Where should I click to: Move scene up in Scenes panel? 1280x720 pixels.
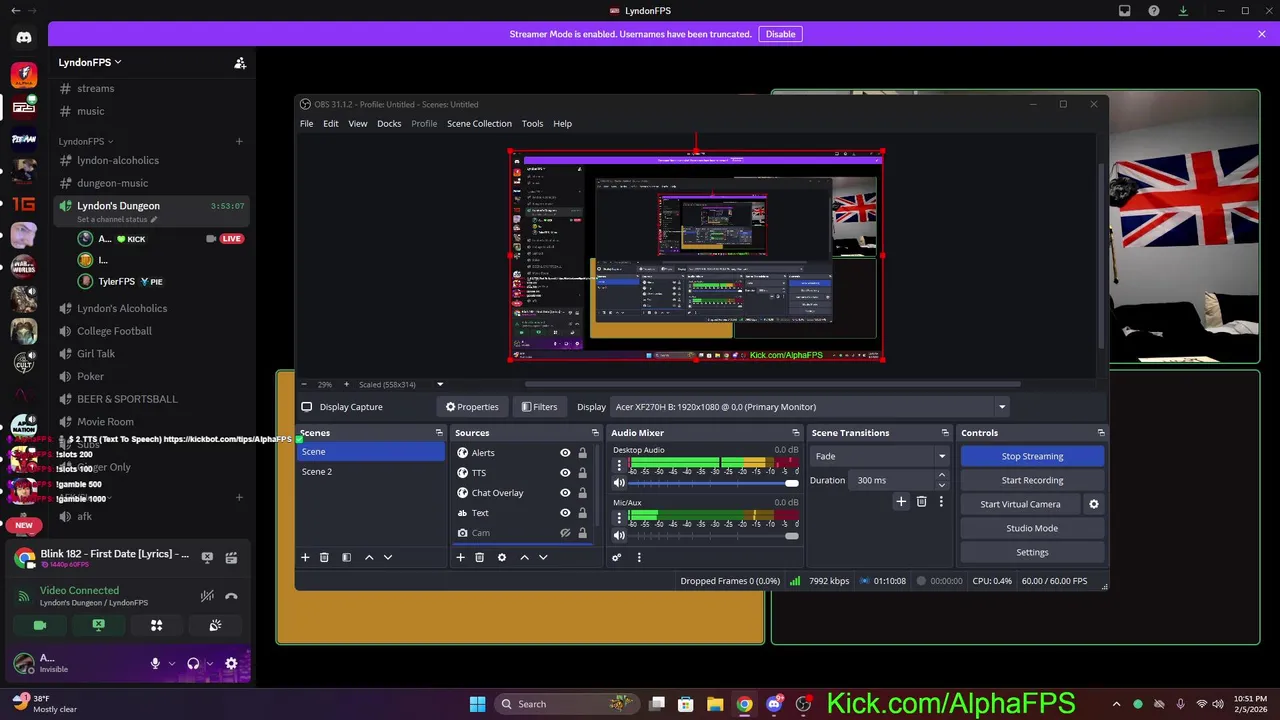pyautogui.click(x=369, y=557)
